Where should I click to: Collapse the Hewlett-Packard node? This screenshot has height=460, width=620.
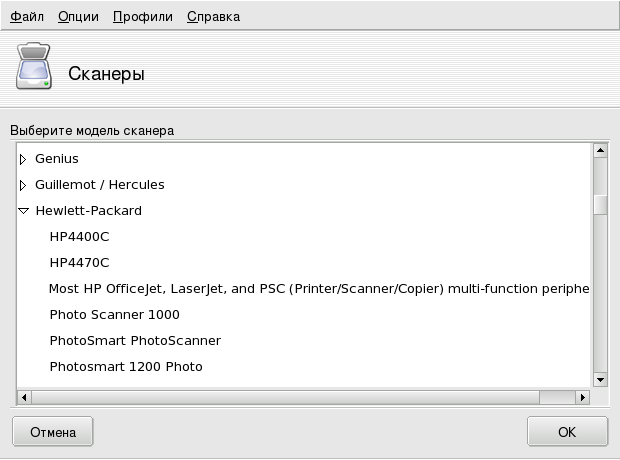23,211
